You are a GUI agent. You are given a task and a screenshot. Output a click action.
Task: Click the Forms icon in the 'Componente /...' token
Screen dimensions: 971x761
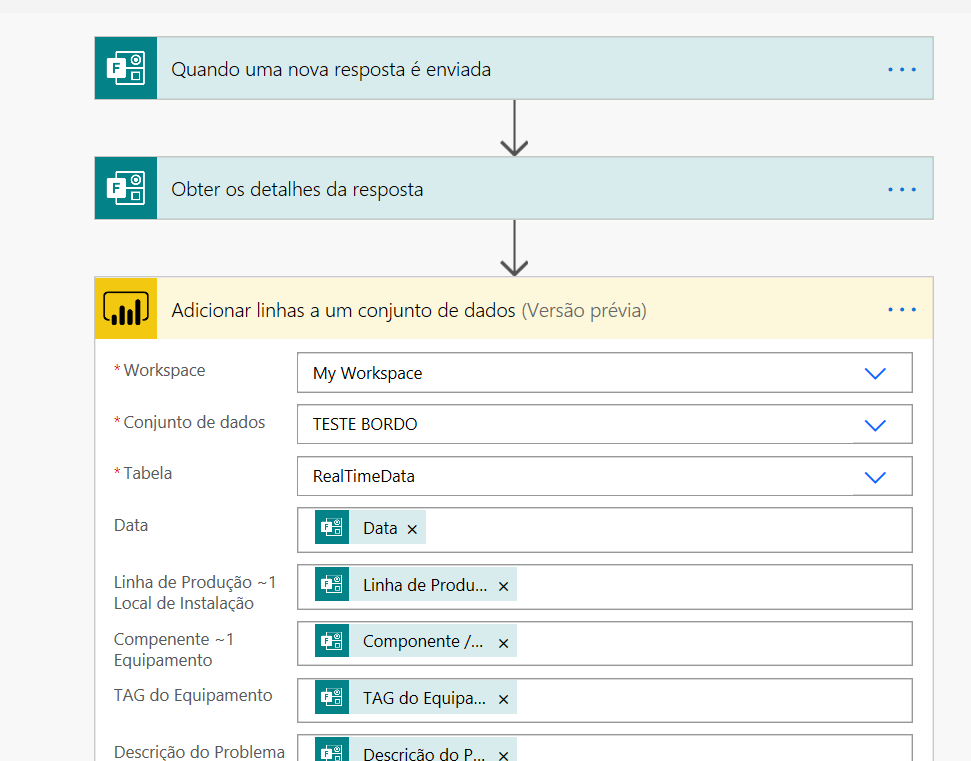point(332,641)
